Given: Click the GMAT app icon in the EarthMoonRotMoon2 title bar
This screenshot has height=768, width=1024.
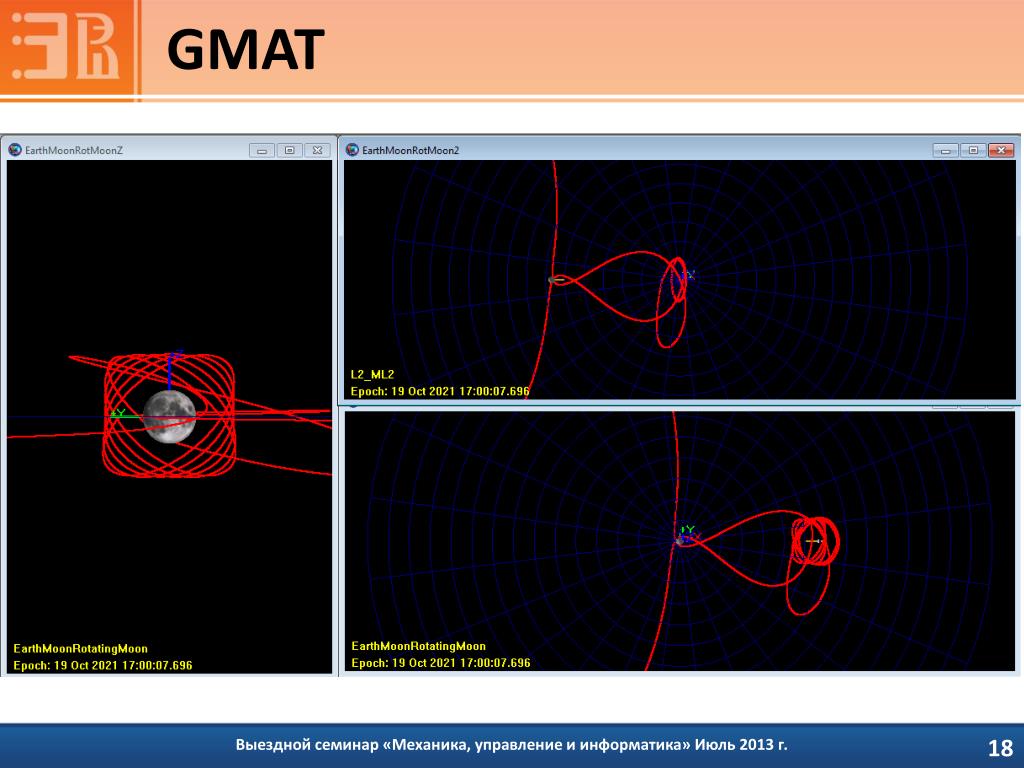Looking at the screenshot, I should coord(353,150).
